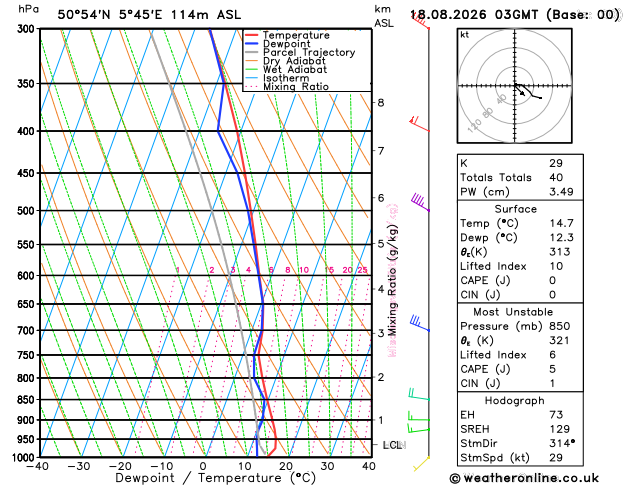Screen dimensions: 629x486
Task: Select the 500 pressure level label
Action: [28, 211]
